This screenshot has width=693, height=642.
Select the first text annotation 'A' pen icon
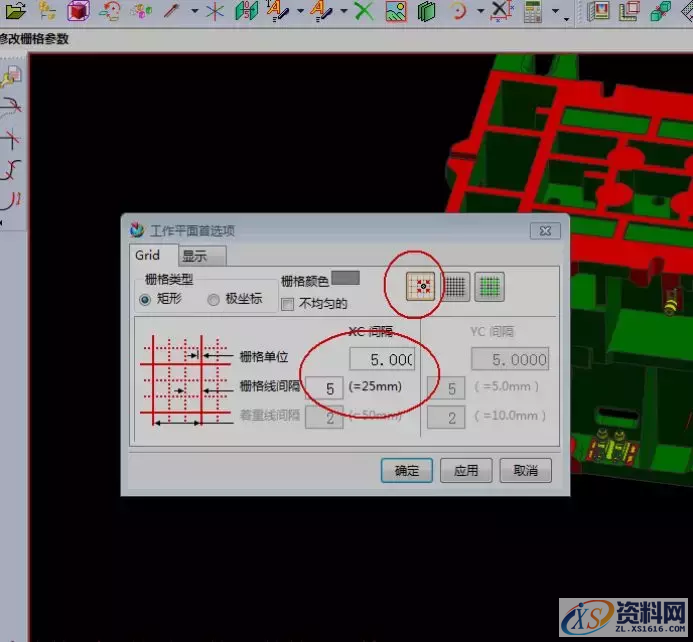tap(278, 11)
